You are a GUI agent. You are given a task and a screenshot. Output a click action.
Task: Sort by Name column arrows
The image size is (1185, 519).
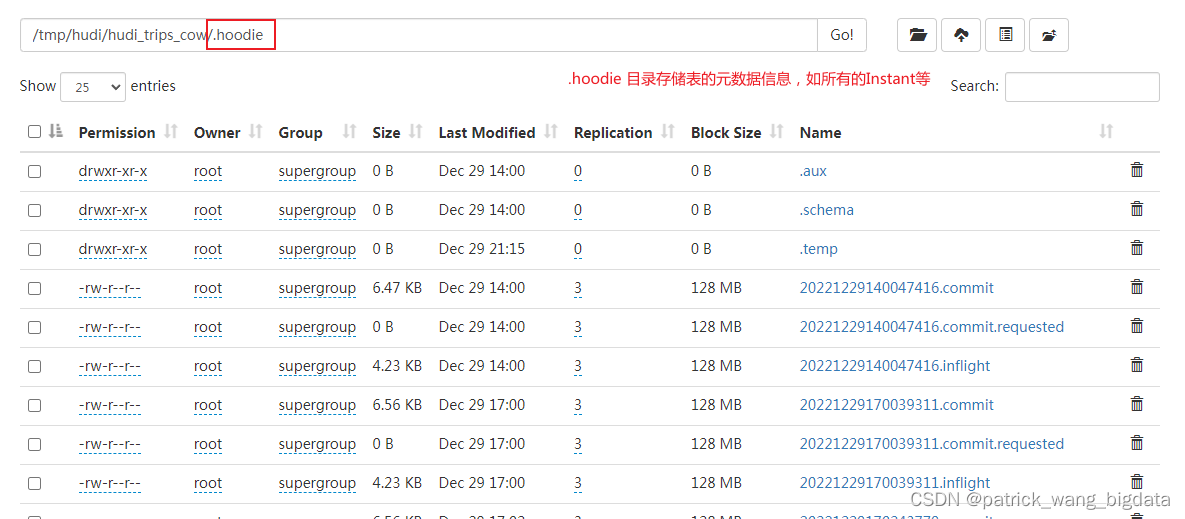[x=1106, y=132]
